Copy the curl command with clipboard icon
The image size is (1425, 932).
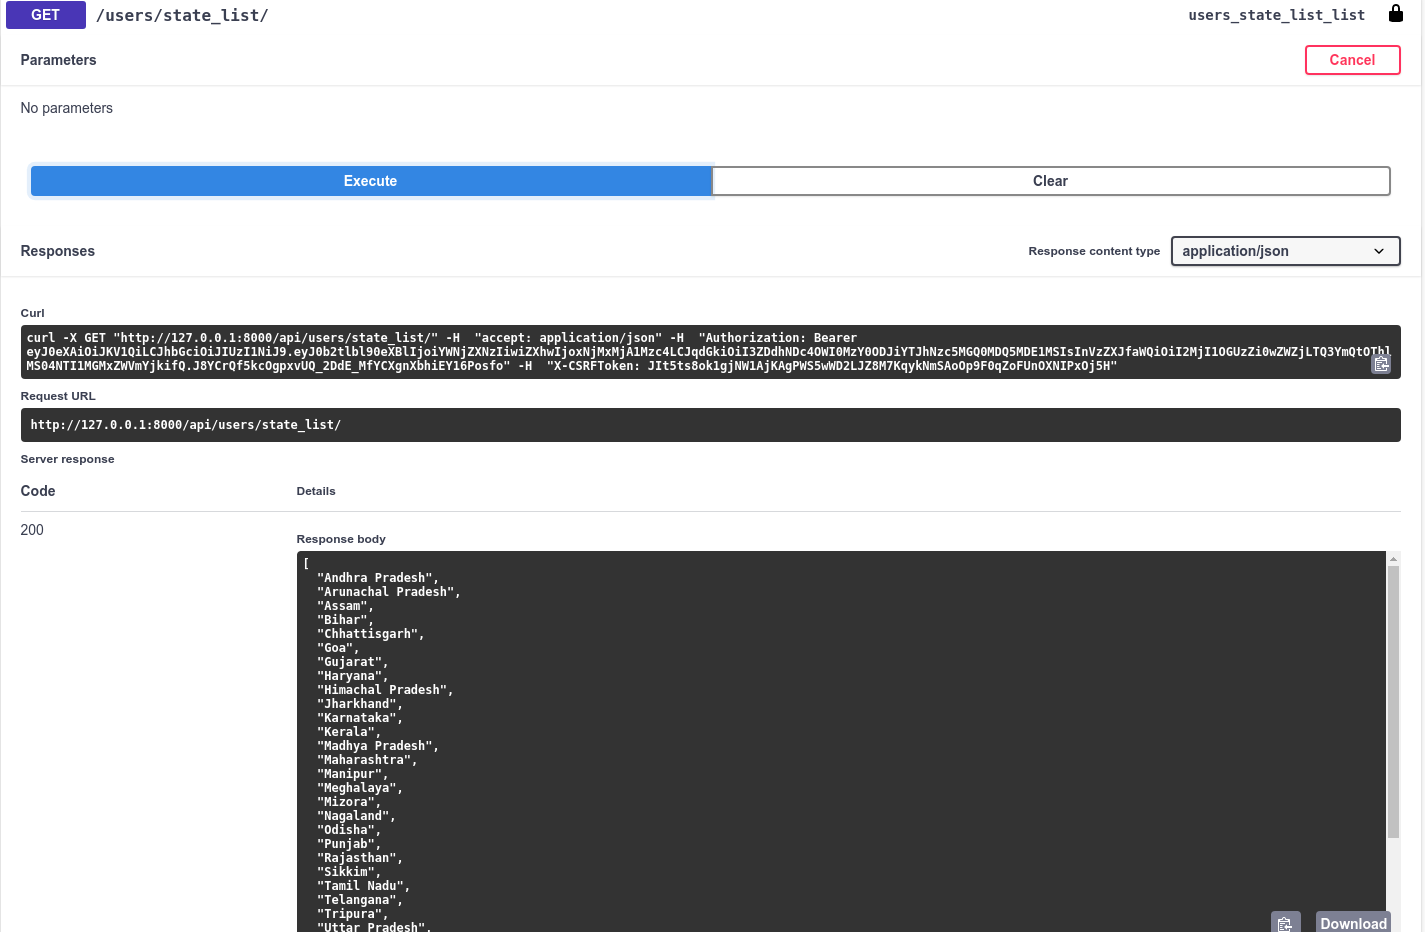tap(1381, 364)
